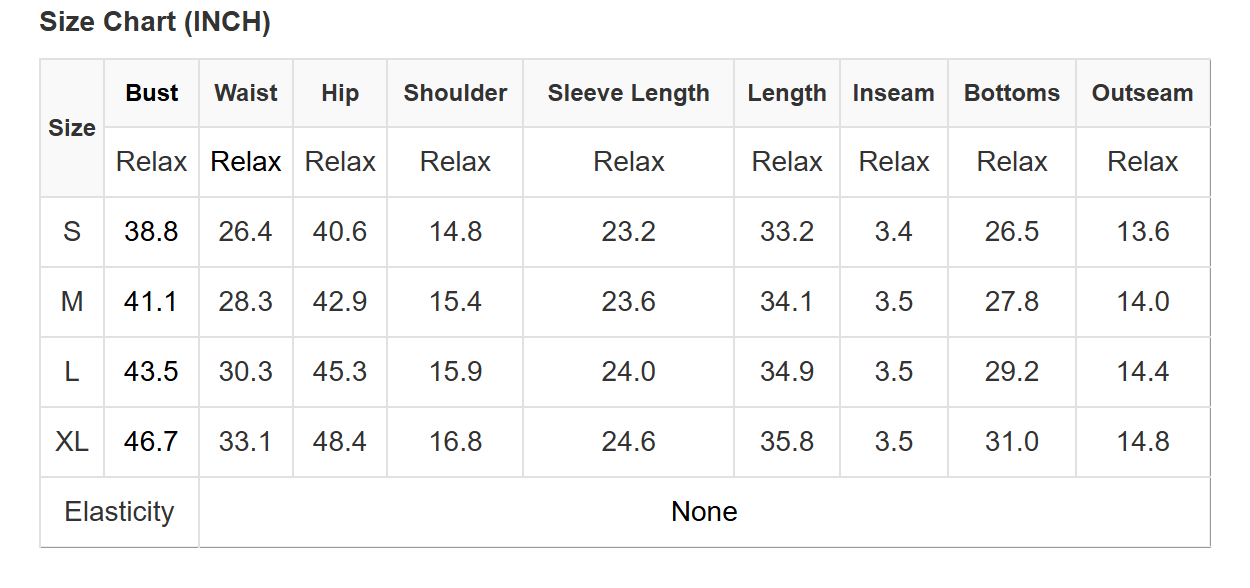Screen dimensions: 1250x588
Task: Click the Elasticity row label
Action: click(x=119, y=512)
